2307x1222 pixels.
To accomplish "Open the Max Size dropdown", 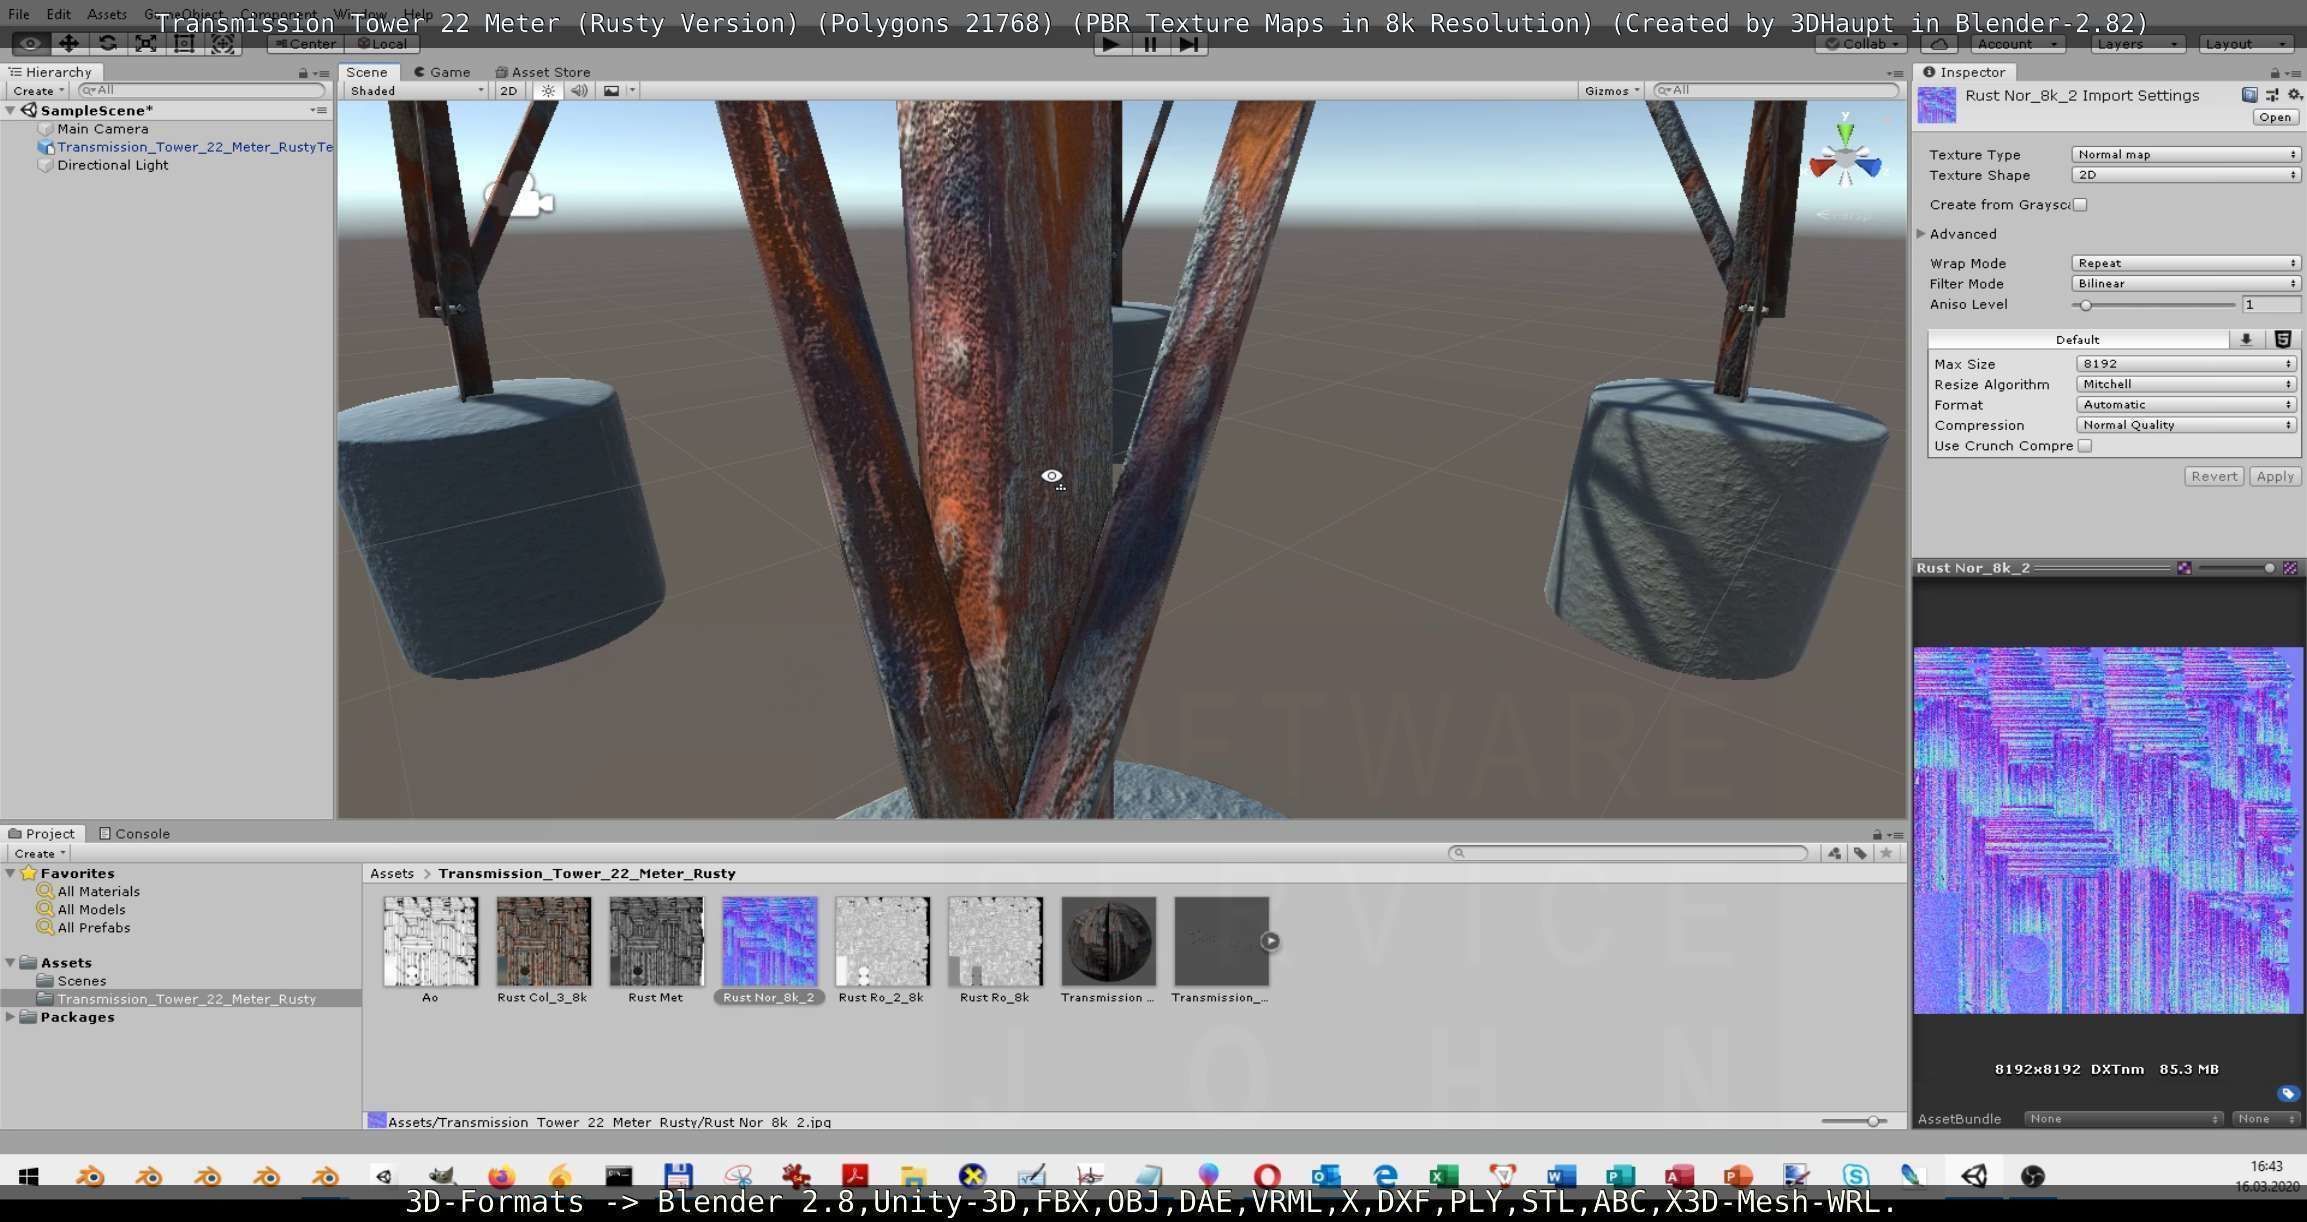I will click(2185, 364).
